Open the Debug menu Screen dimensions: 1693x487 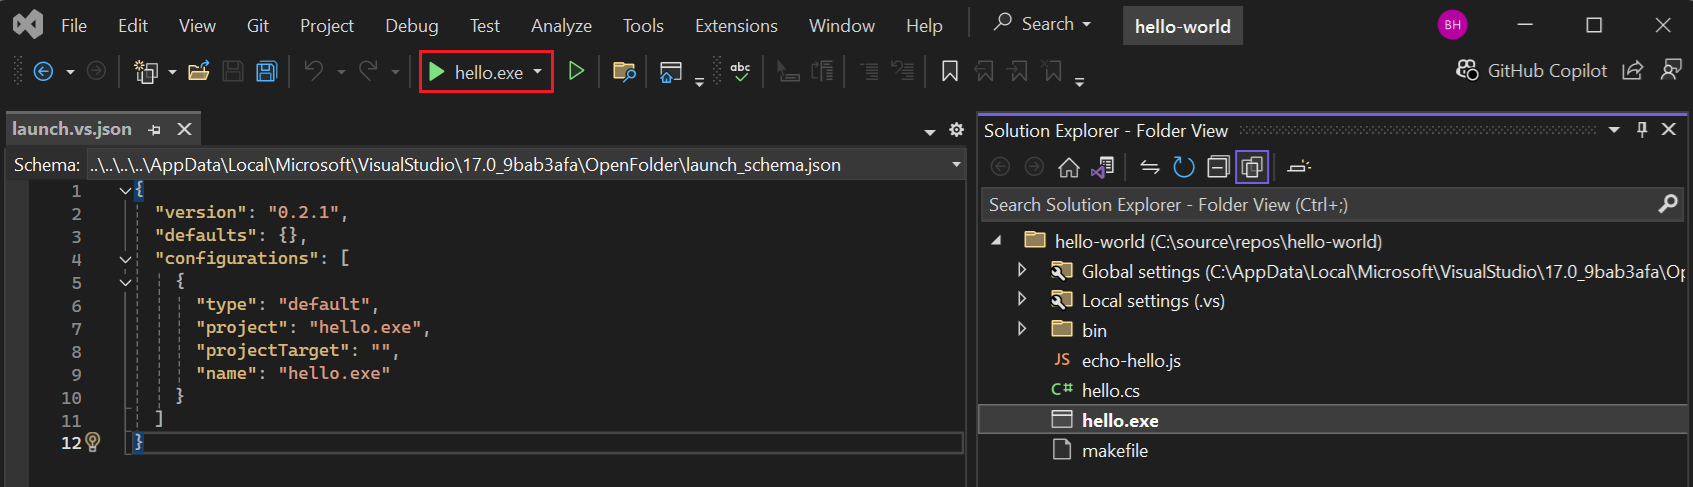[411, 25]
